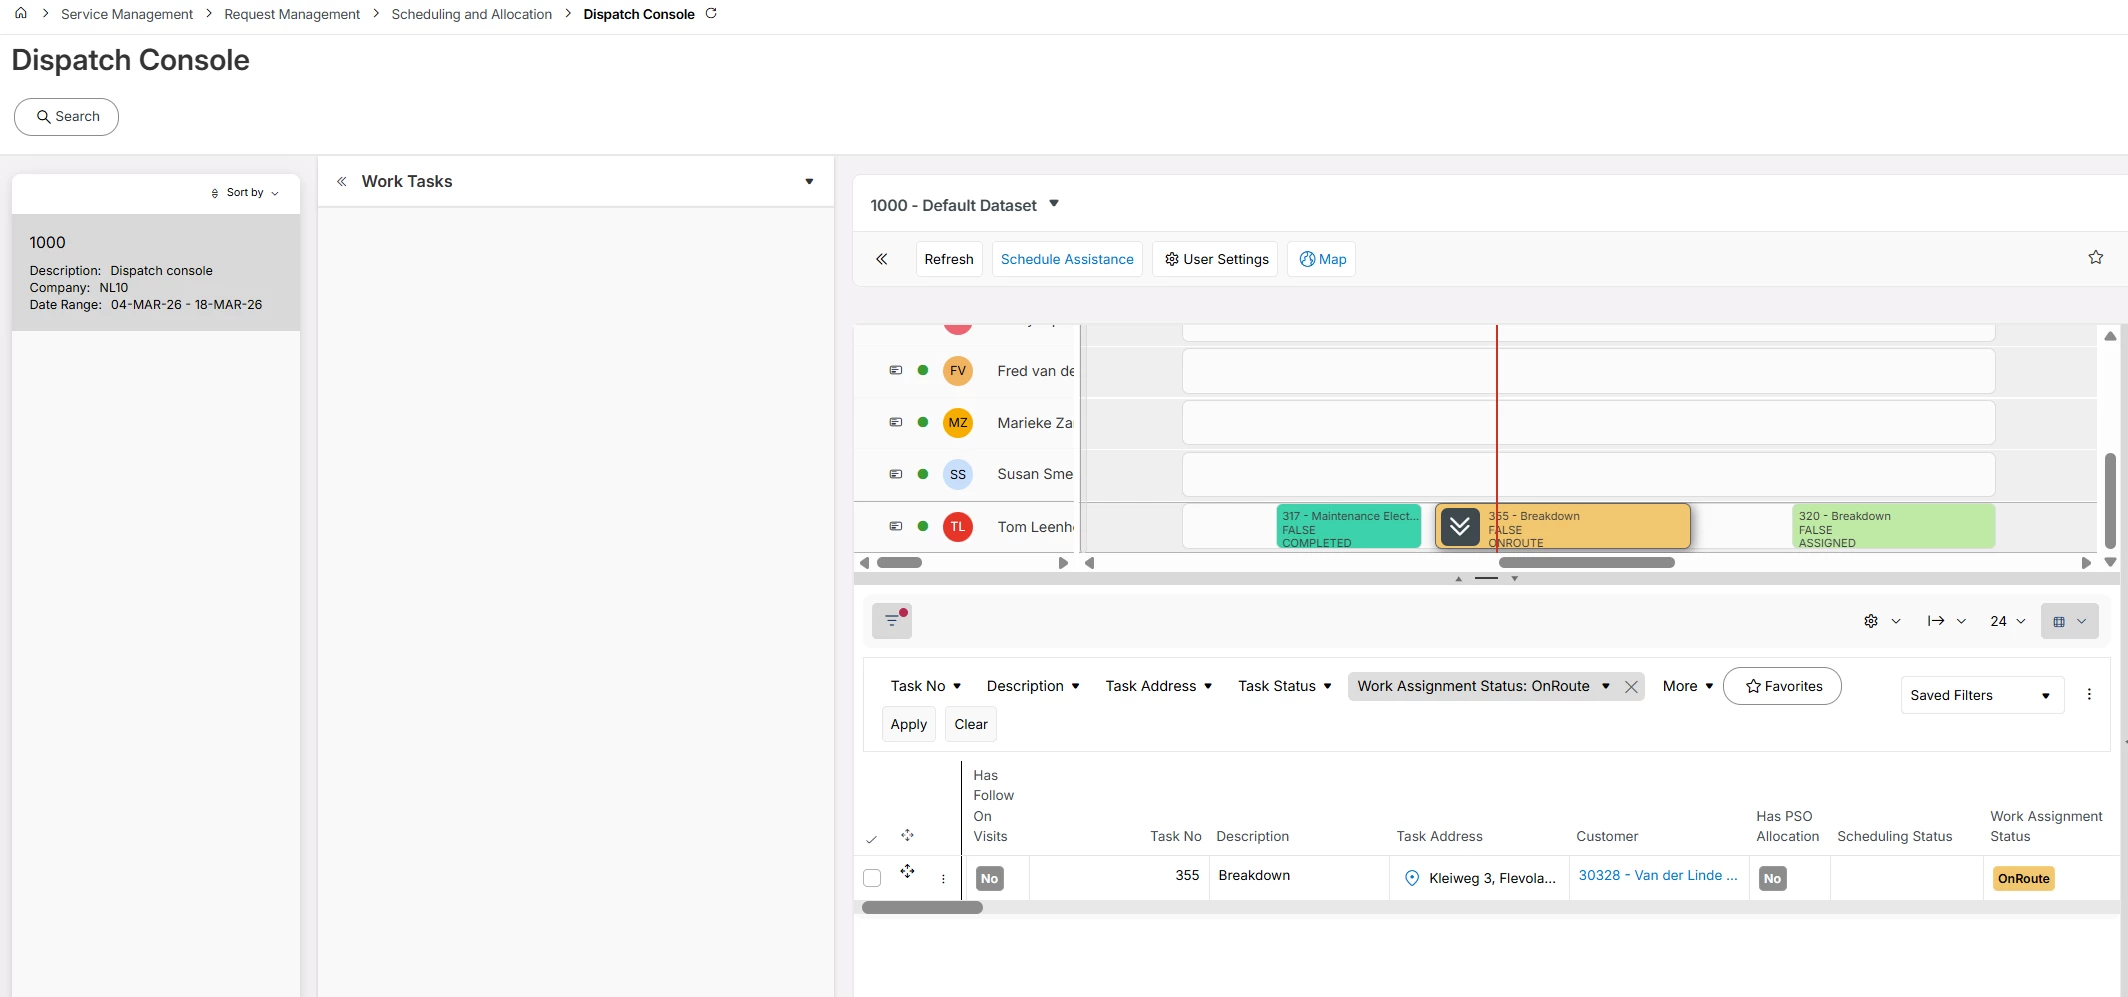2128x997 pixels.
Task: Open the Description filter dropdown
Action: tap(1033, 686)
